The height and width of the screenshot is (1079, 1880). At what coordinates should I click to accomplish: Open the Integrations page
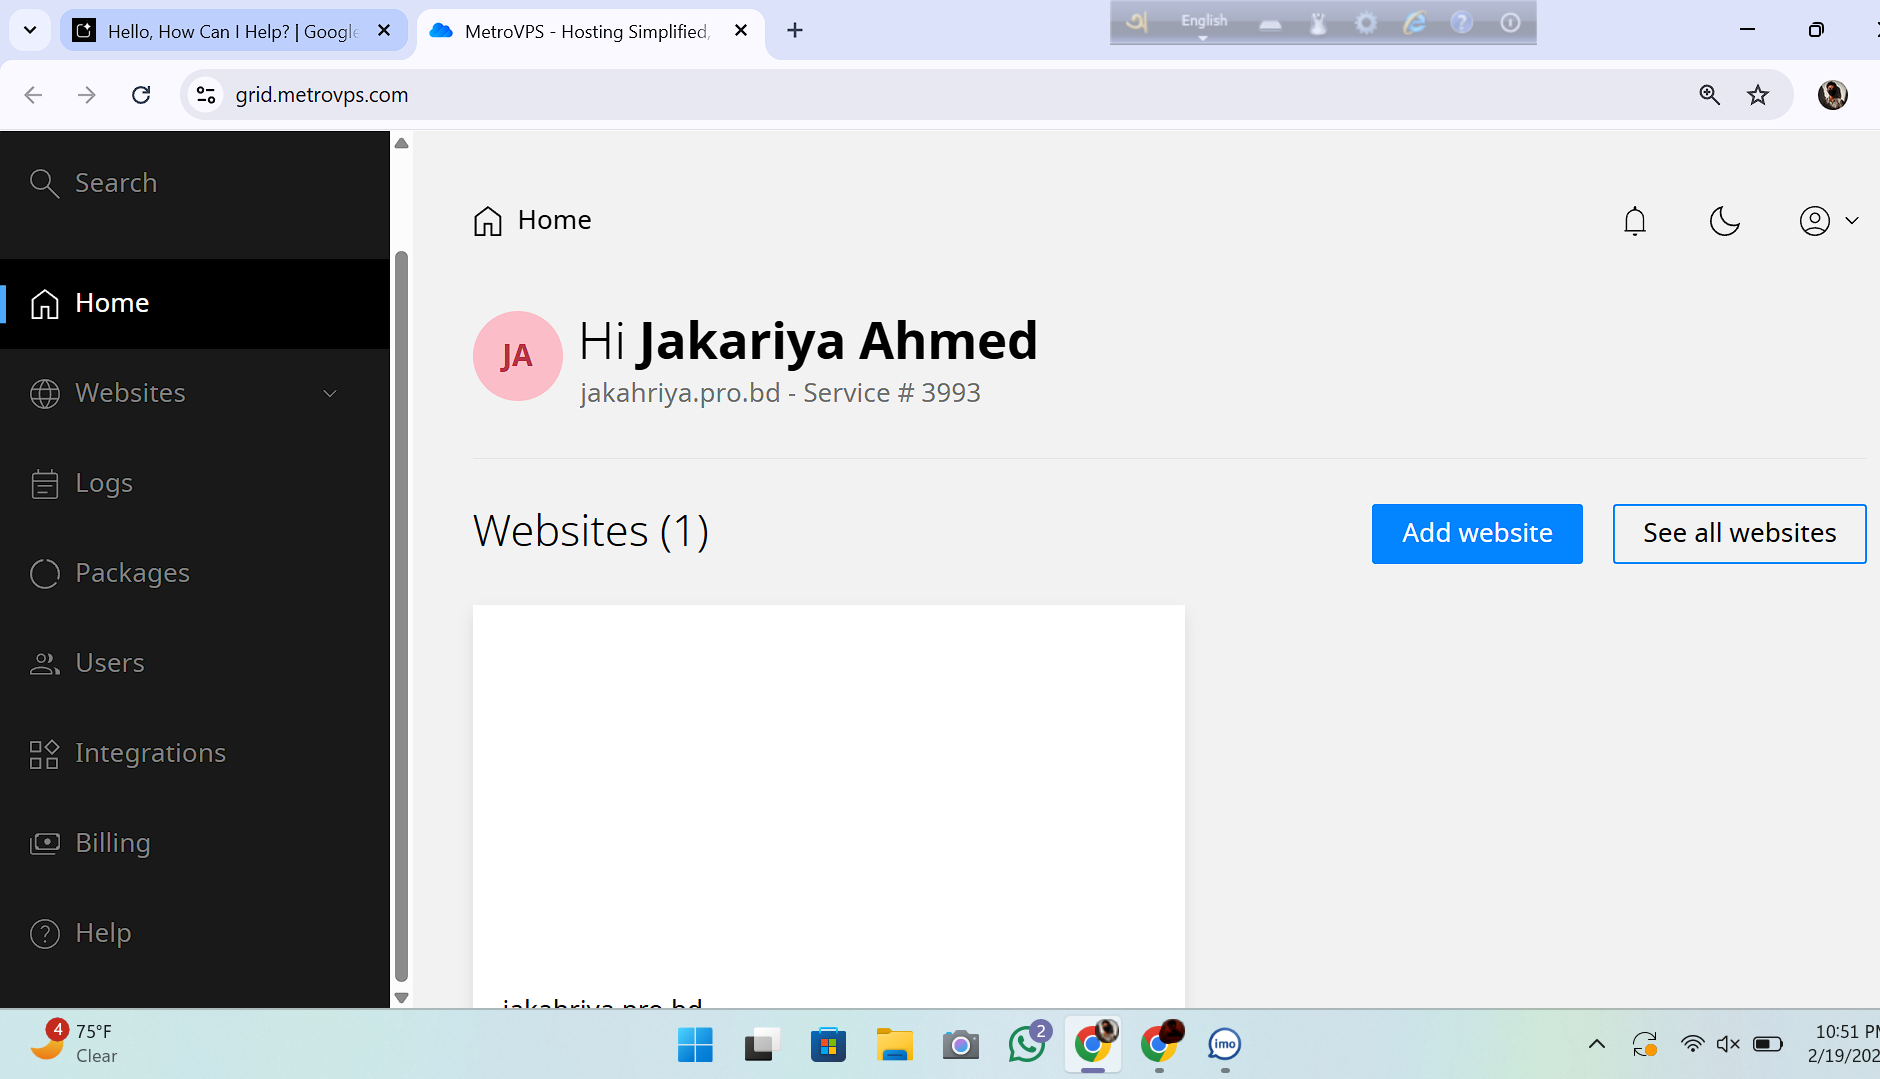[150, 753]
